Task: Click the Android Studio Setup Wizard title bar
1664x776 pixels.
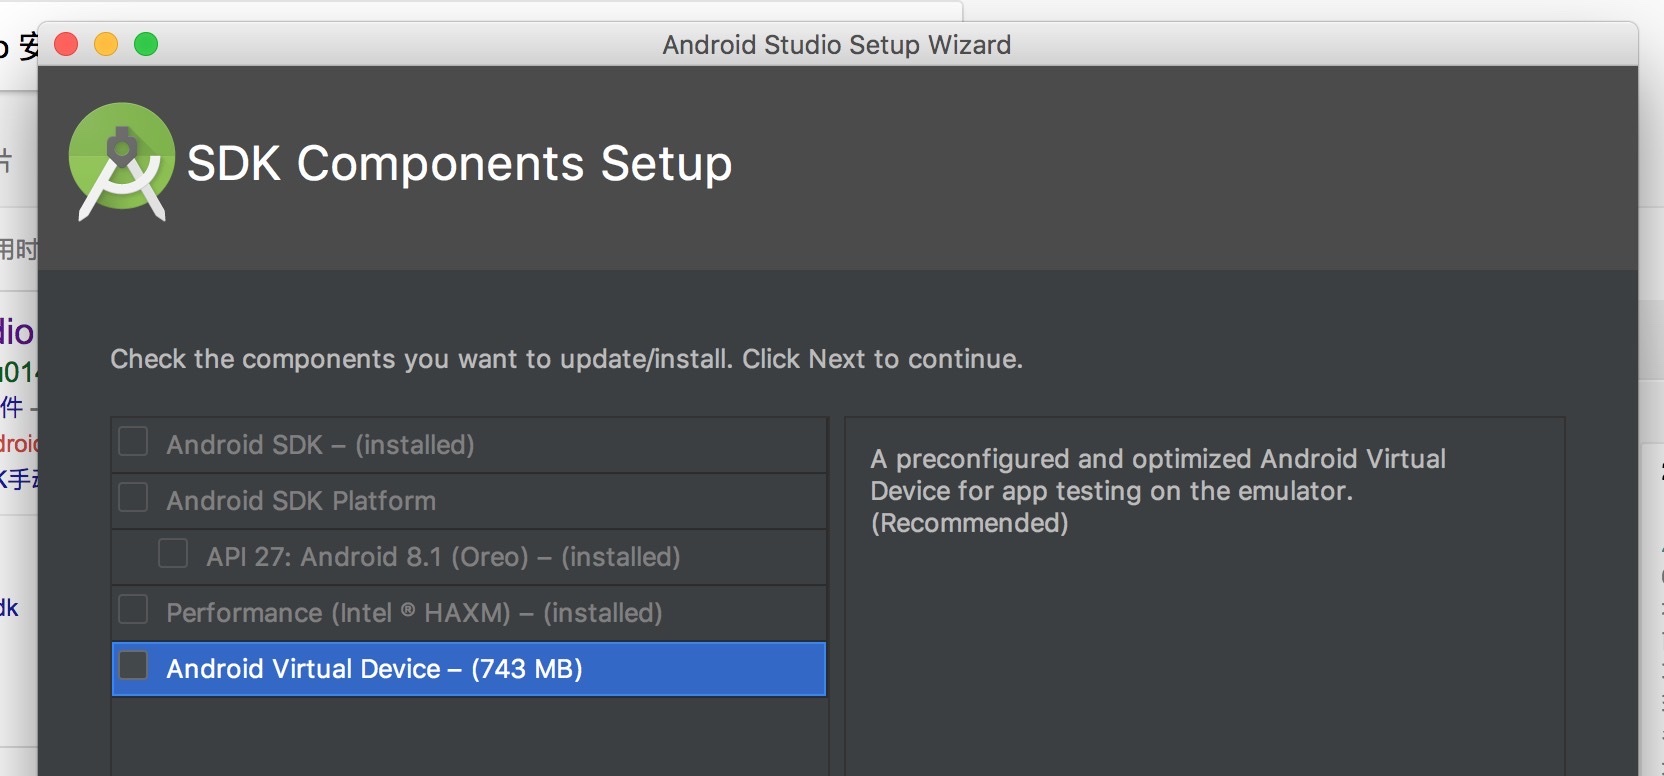Action: pos(836,45)
